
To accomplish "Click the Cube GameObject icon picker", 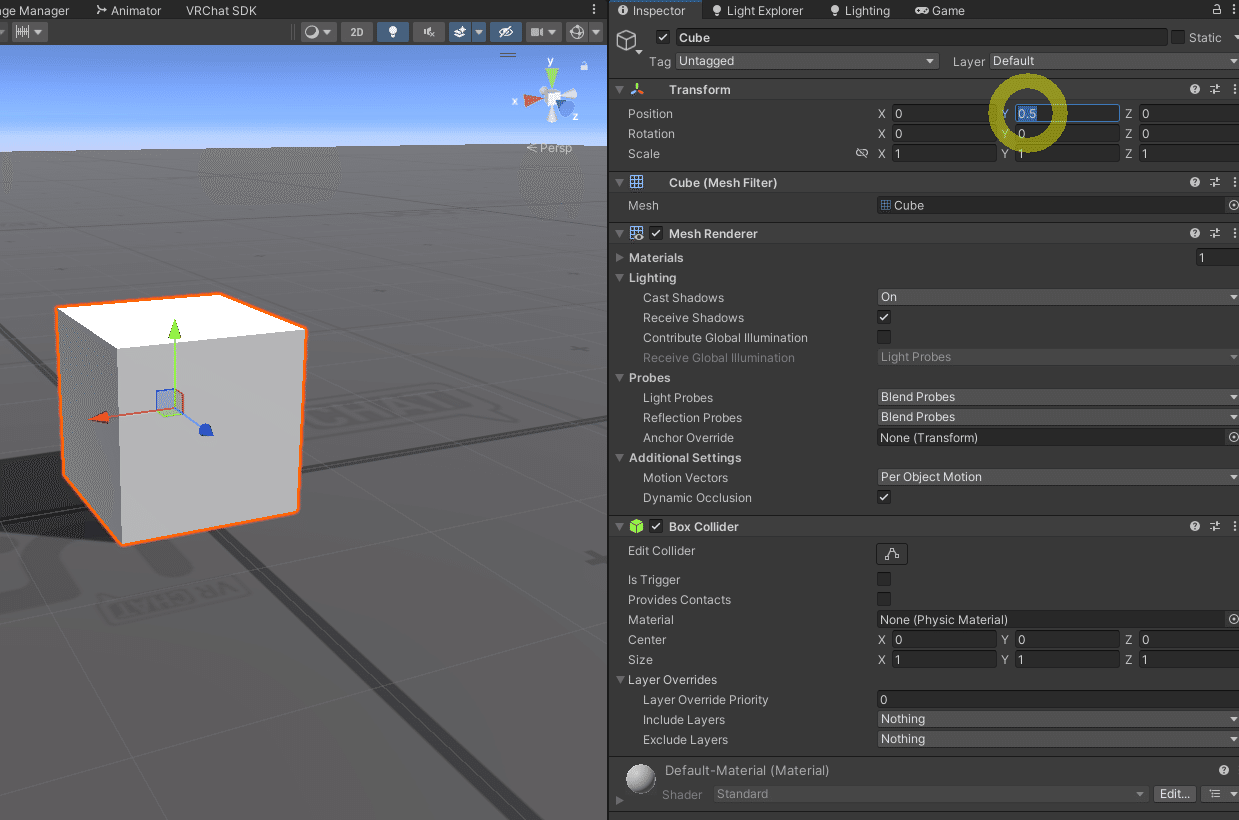I will pos(627,42).
